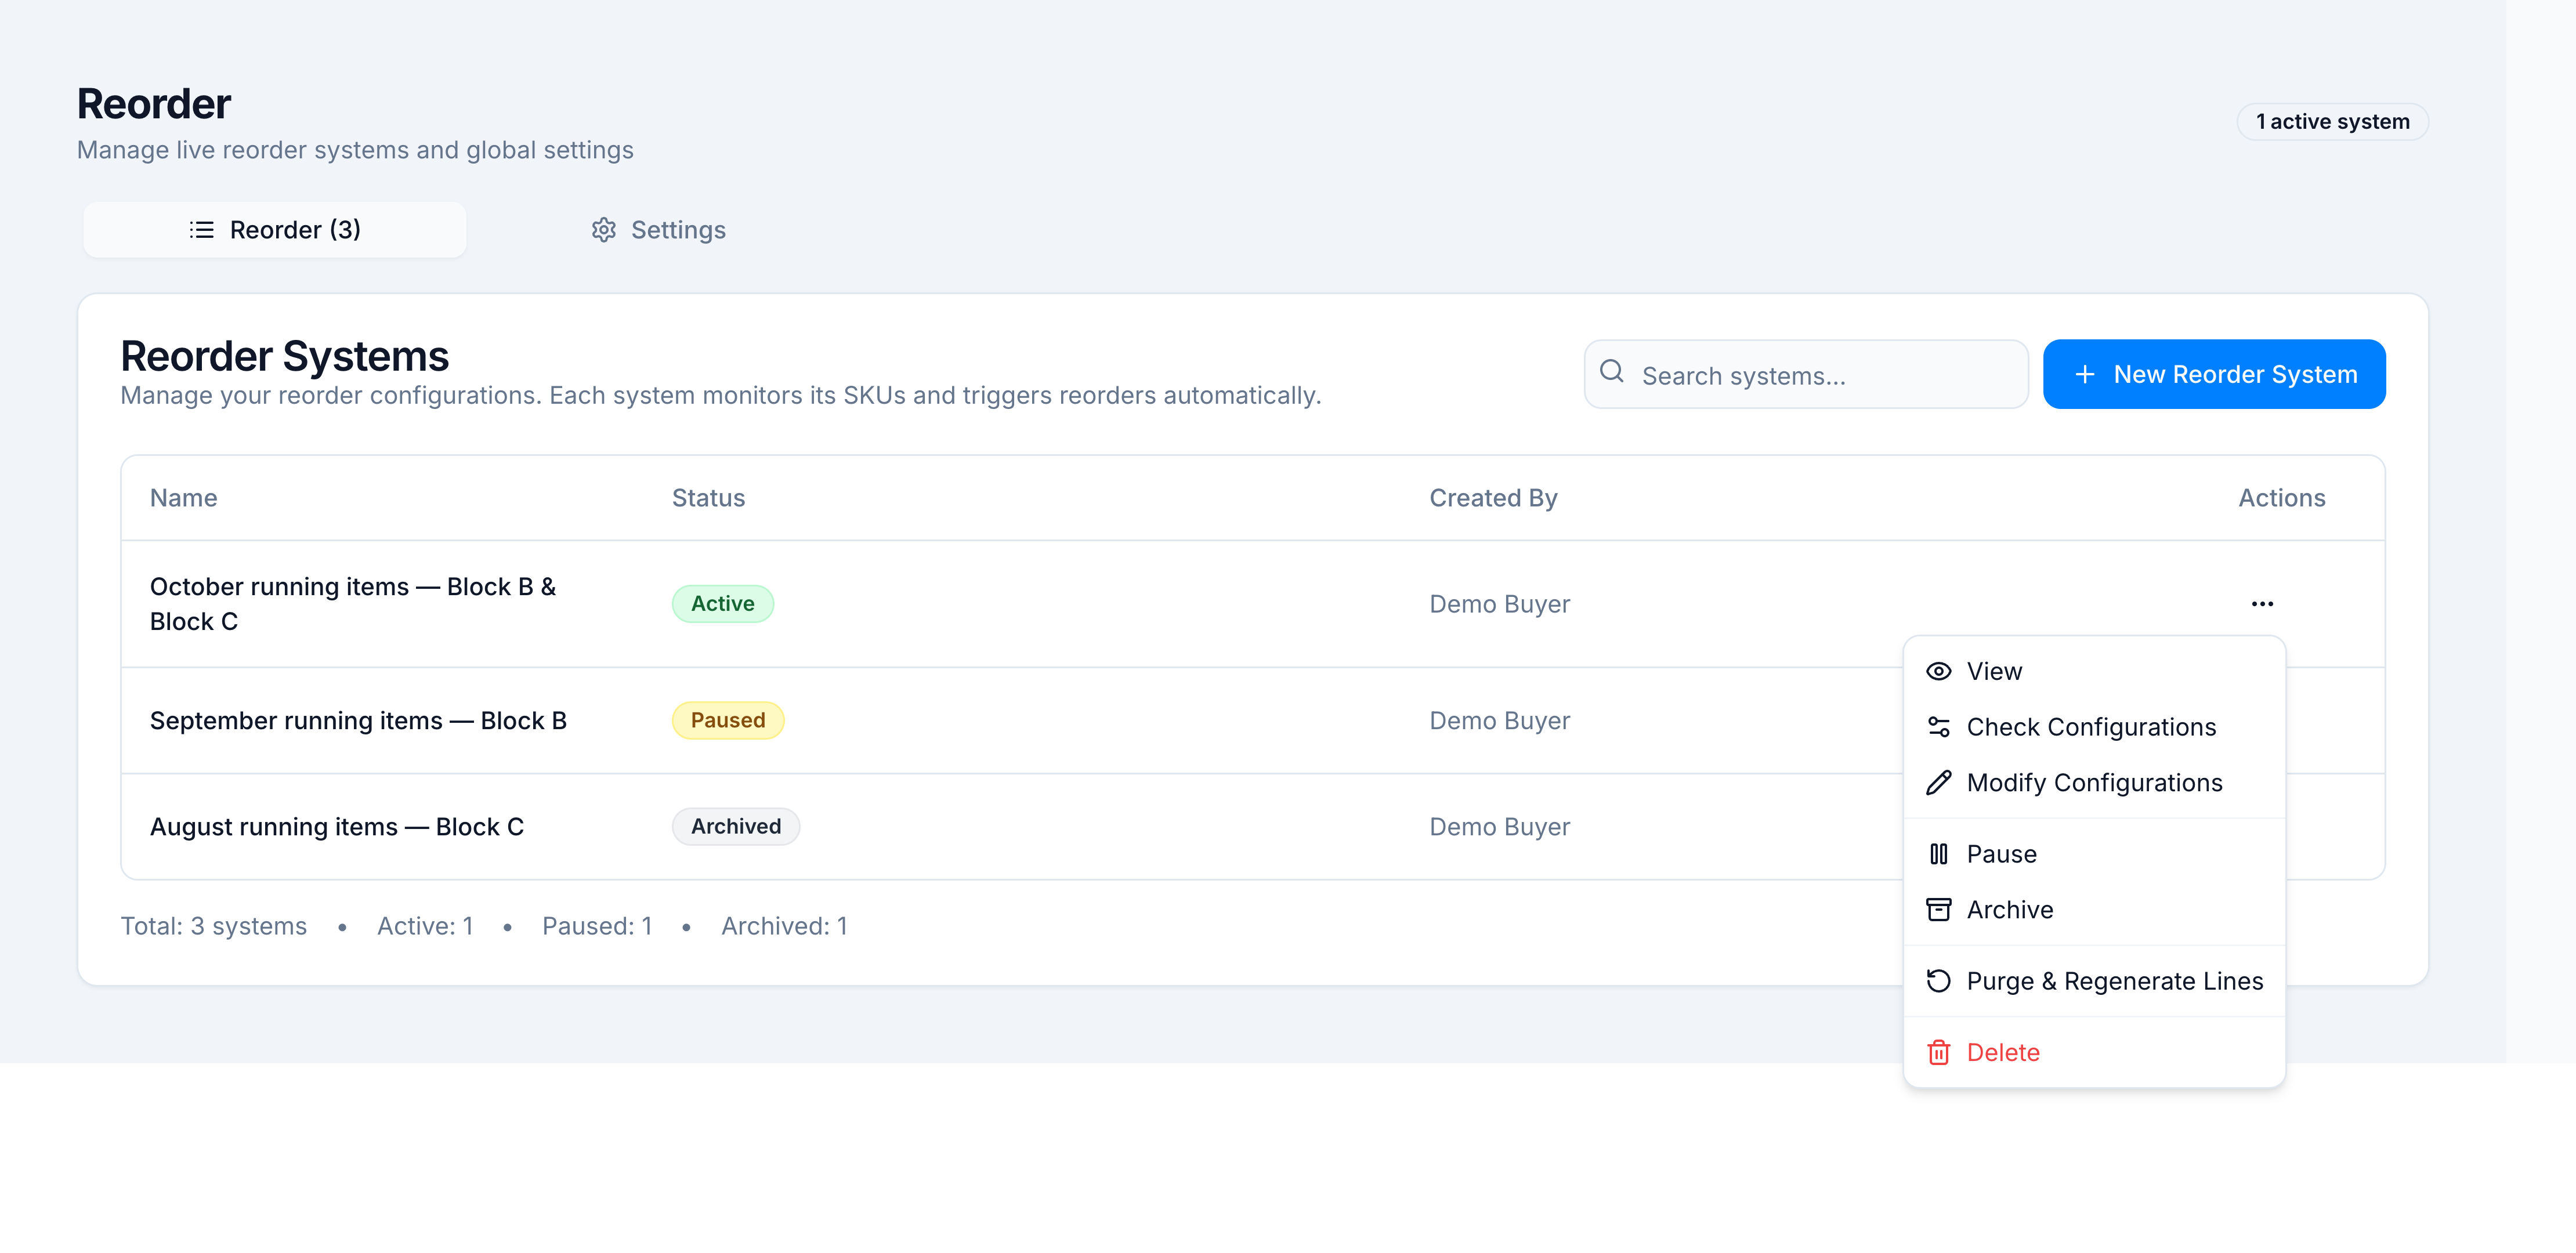This screenshot has width=2576, height=1253.
Task: Switch to the Settings tab
Action: (x=658, y=230)
